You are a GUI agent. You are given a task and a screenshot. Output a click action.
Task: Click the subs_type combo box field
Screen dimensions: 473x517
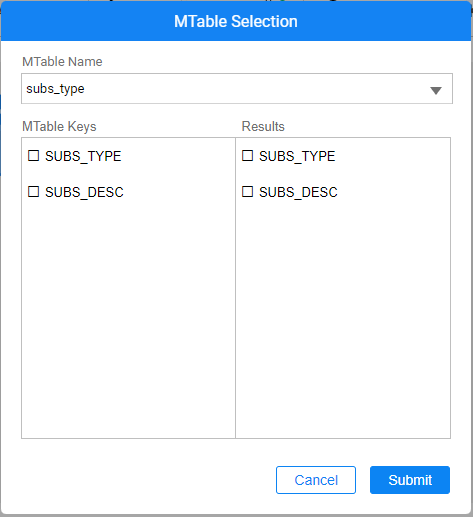click(x=237, y=89)
